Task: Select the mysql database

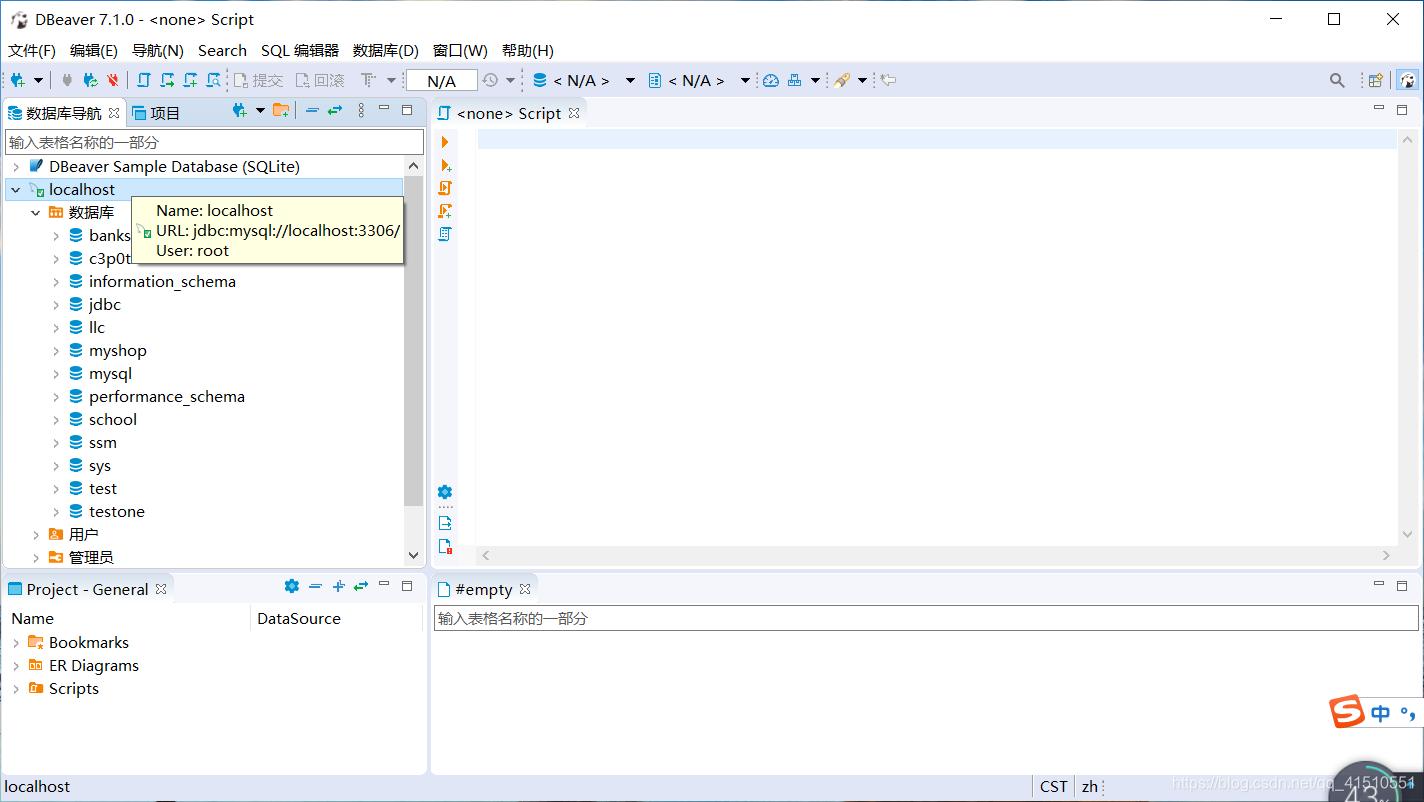Action: pos(110,374)
